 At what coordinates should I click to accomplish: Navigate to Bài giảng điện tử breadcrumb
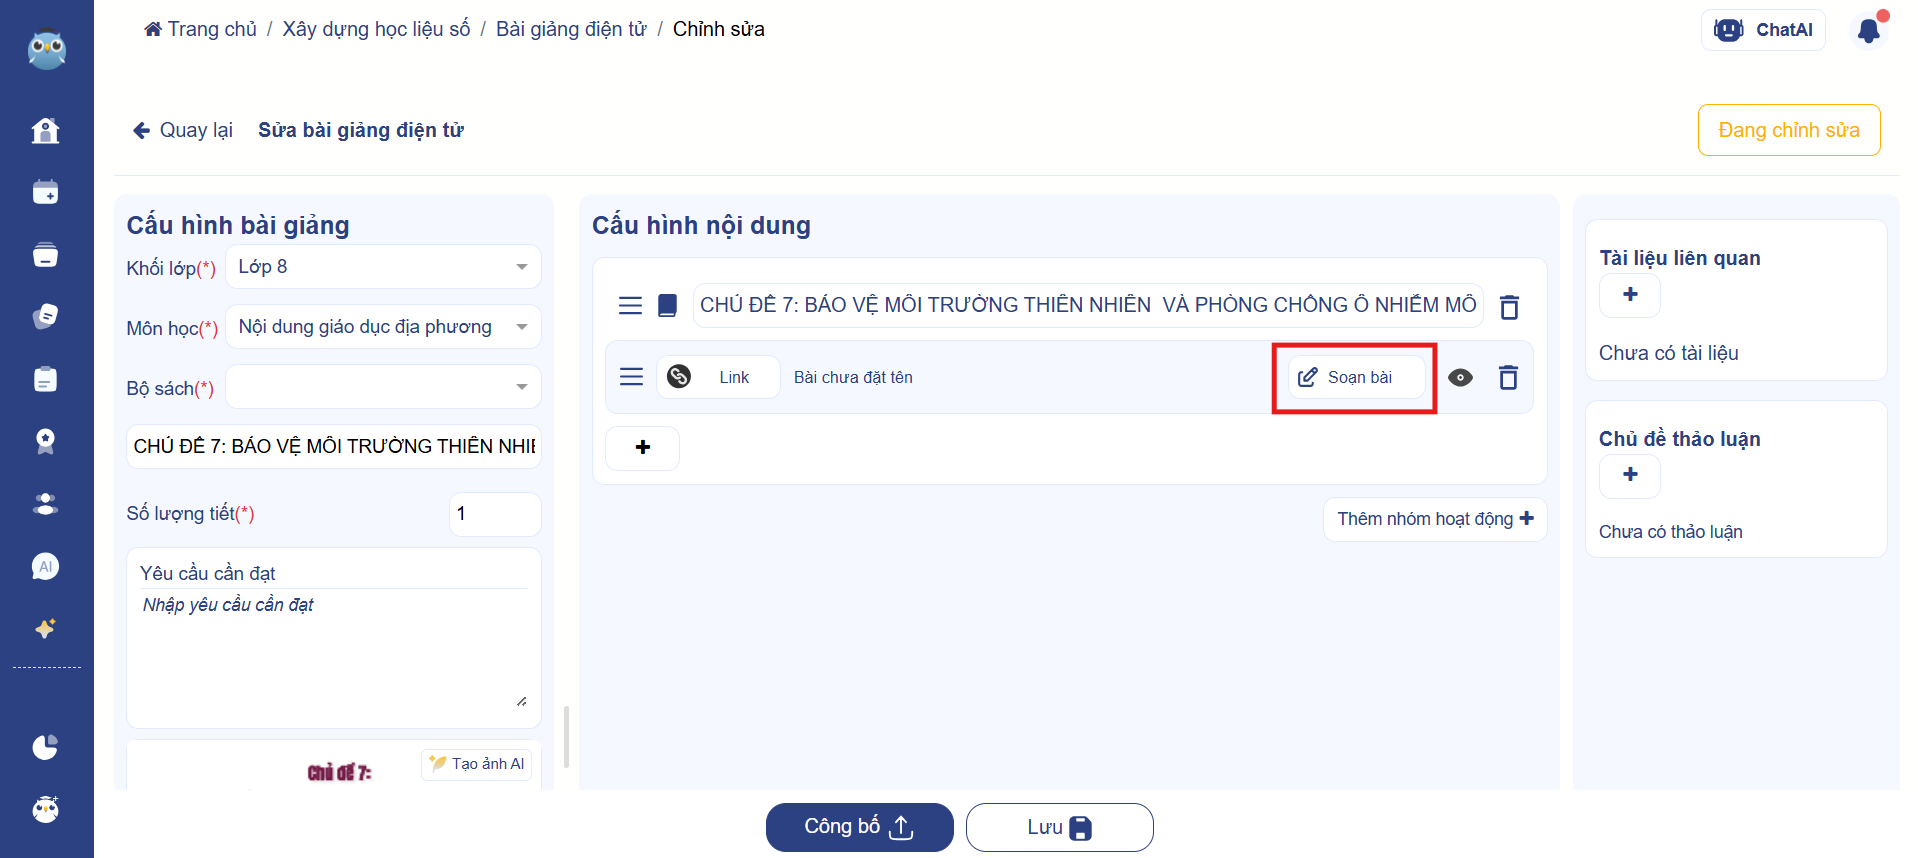point(571,29)
